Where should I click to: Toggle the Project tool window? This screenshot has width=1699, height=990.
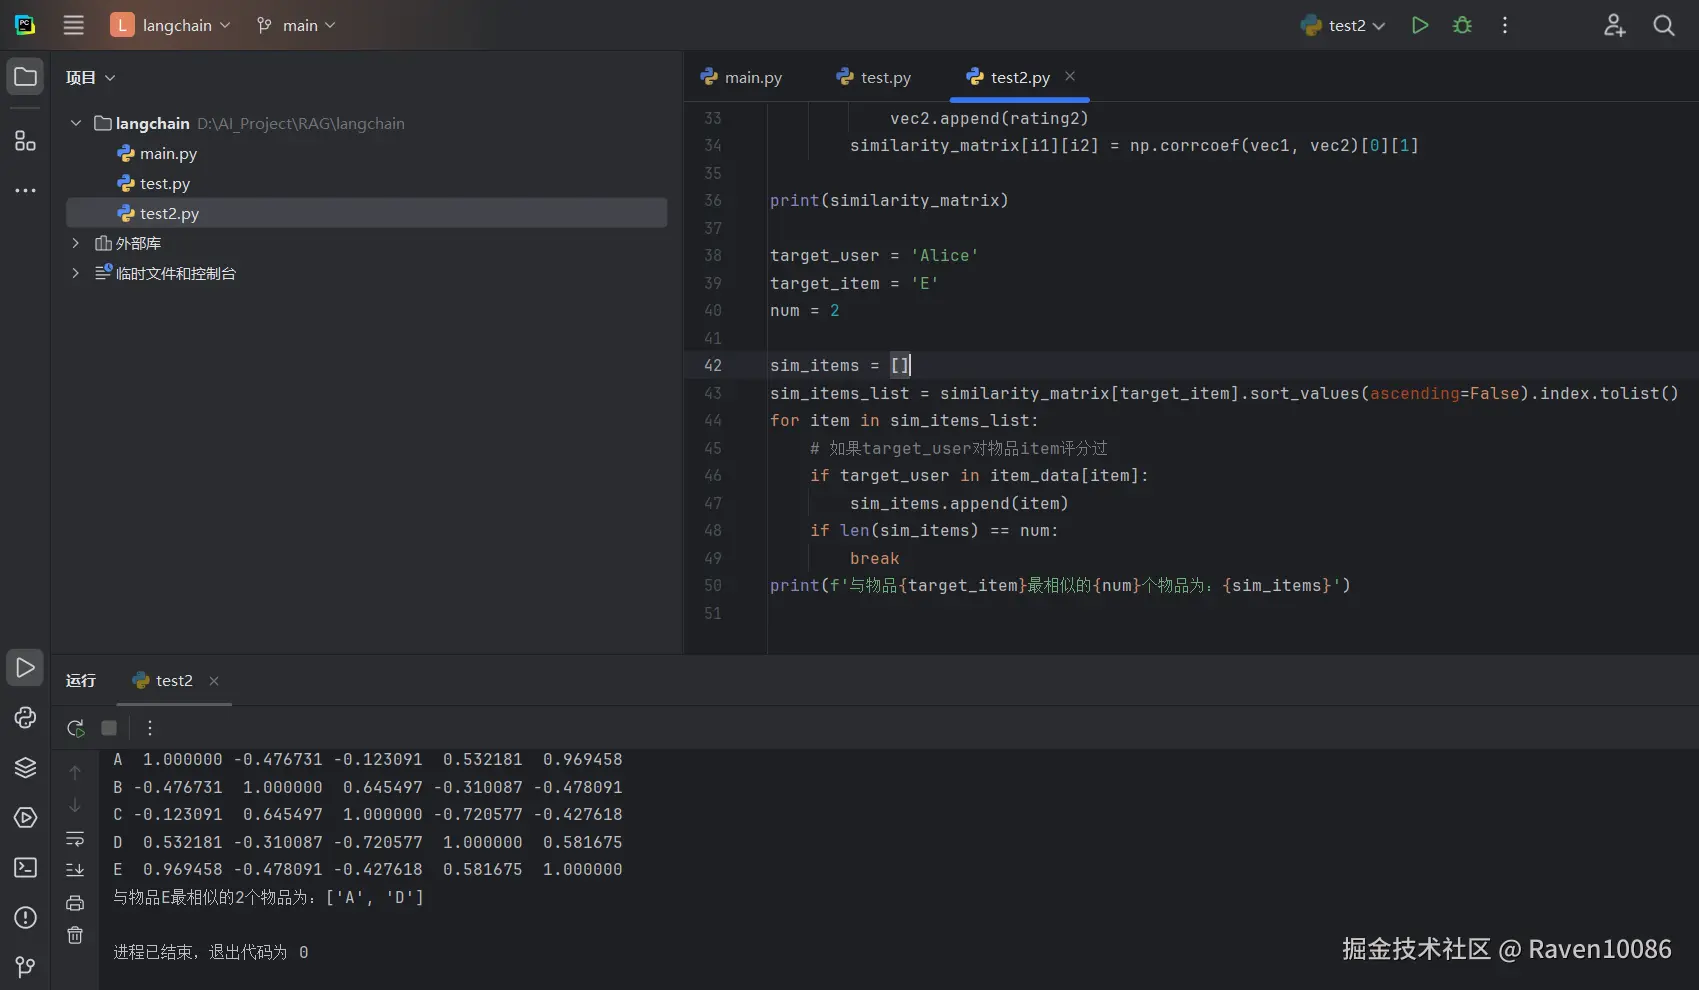[25, 77]
